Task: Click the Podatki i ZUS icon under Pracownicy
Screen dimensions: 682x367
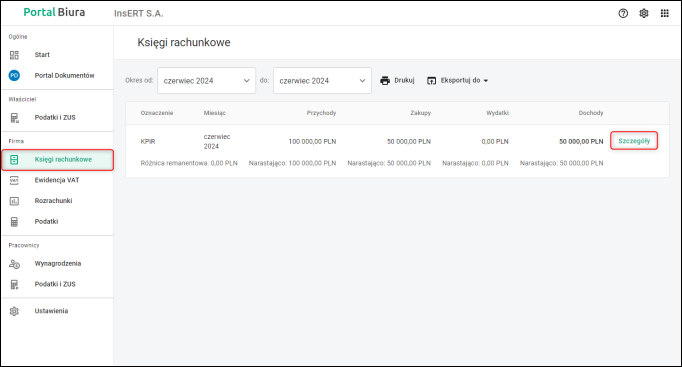Action: point(14,284)
